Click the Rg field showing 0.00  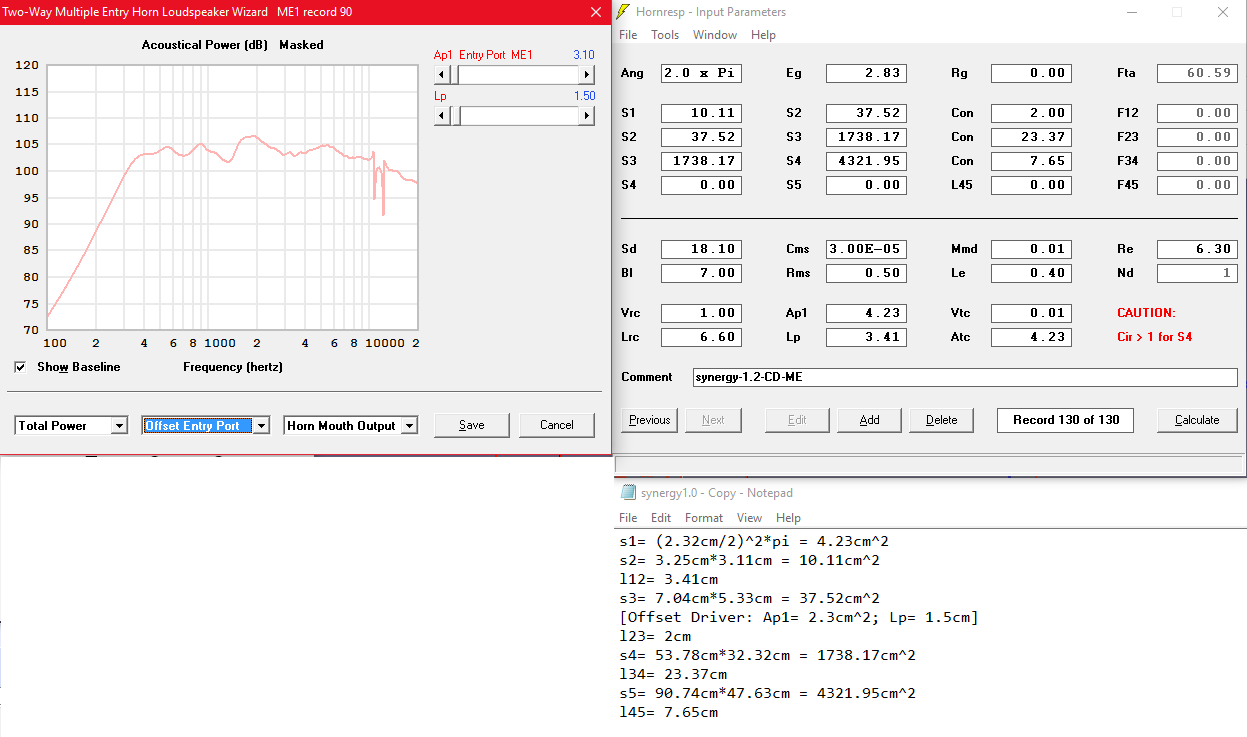[1031, 73]
